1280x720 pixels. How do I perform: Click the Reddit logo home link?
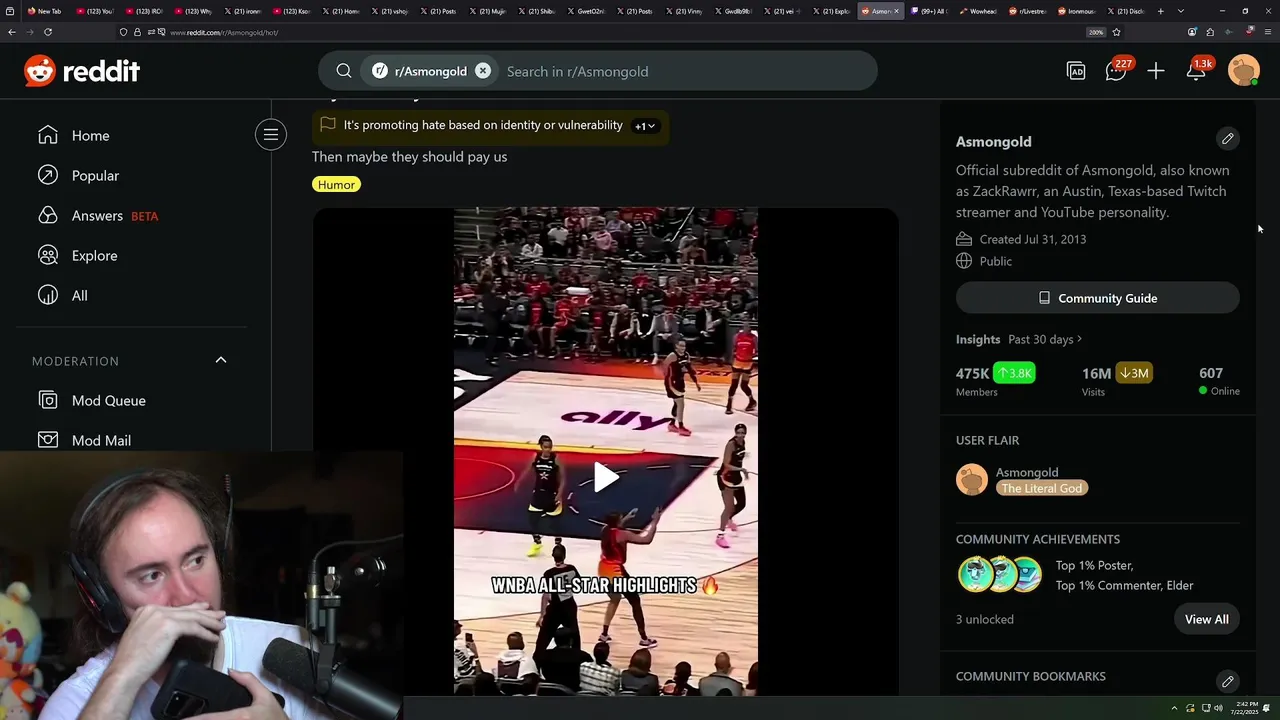[82, 71]
